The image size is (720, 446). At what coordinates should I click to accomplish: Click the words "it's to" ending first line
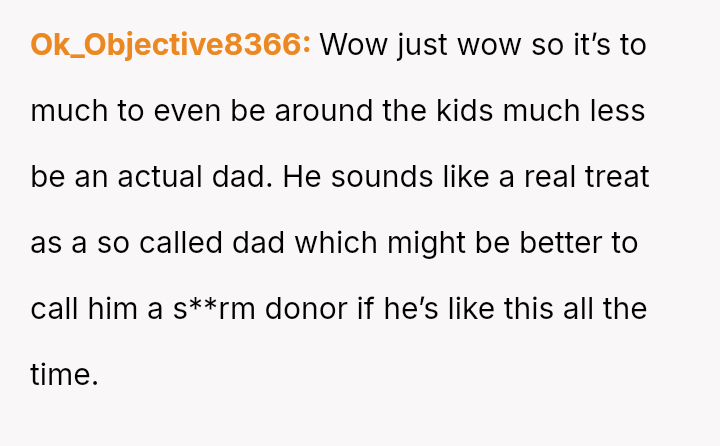click(x=608, y=45)
